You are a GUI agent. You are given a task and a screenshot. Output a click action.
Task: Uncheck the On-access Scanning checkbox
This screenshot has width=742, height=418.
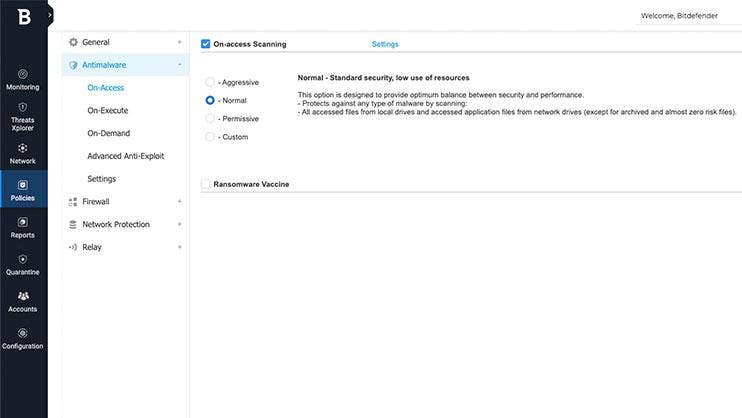click(206, 44)
